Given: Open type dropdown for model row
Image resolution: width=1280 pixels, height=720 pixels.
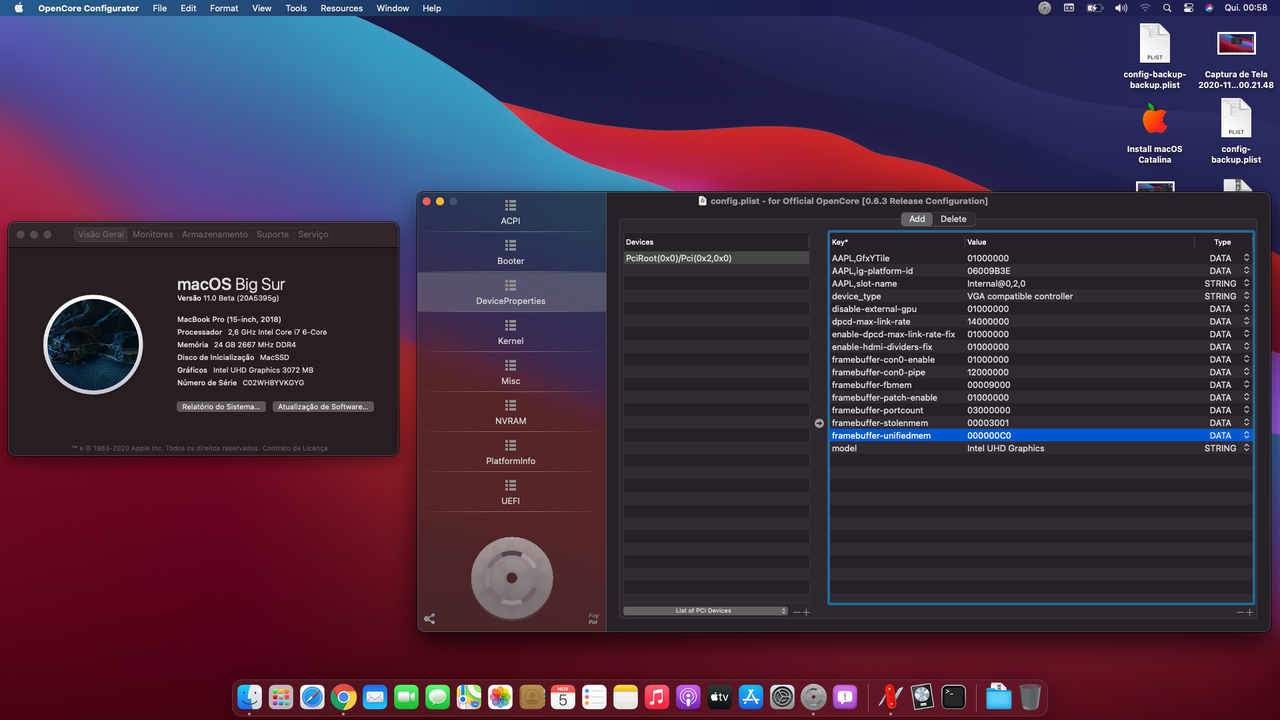Looking at the screenshot, I should [x=1246, y=448].
